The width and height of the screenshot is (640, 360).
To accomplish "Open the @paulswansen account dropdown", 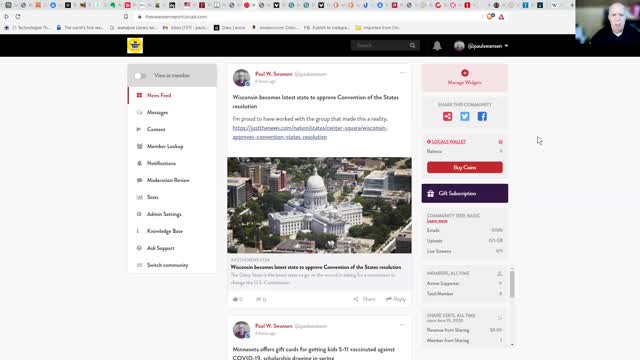I will (481, 46).
